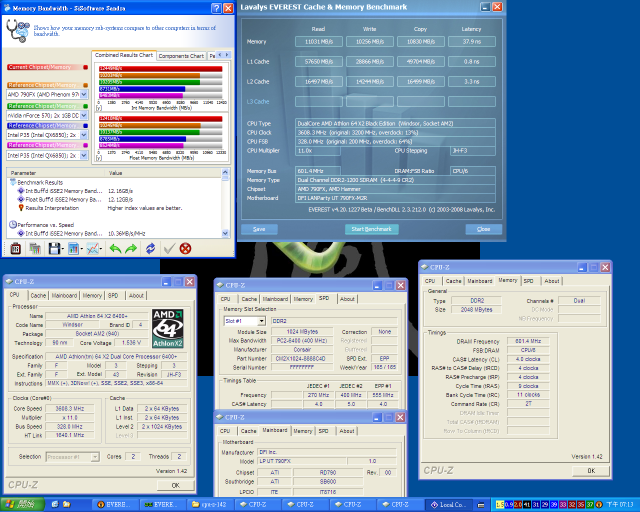Open the arrow next to Sandra line graph icon
Image resolution: width=640 pixels, height=512 pixels.
(100, 249)
